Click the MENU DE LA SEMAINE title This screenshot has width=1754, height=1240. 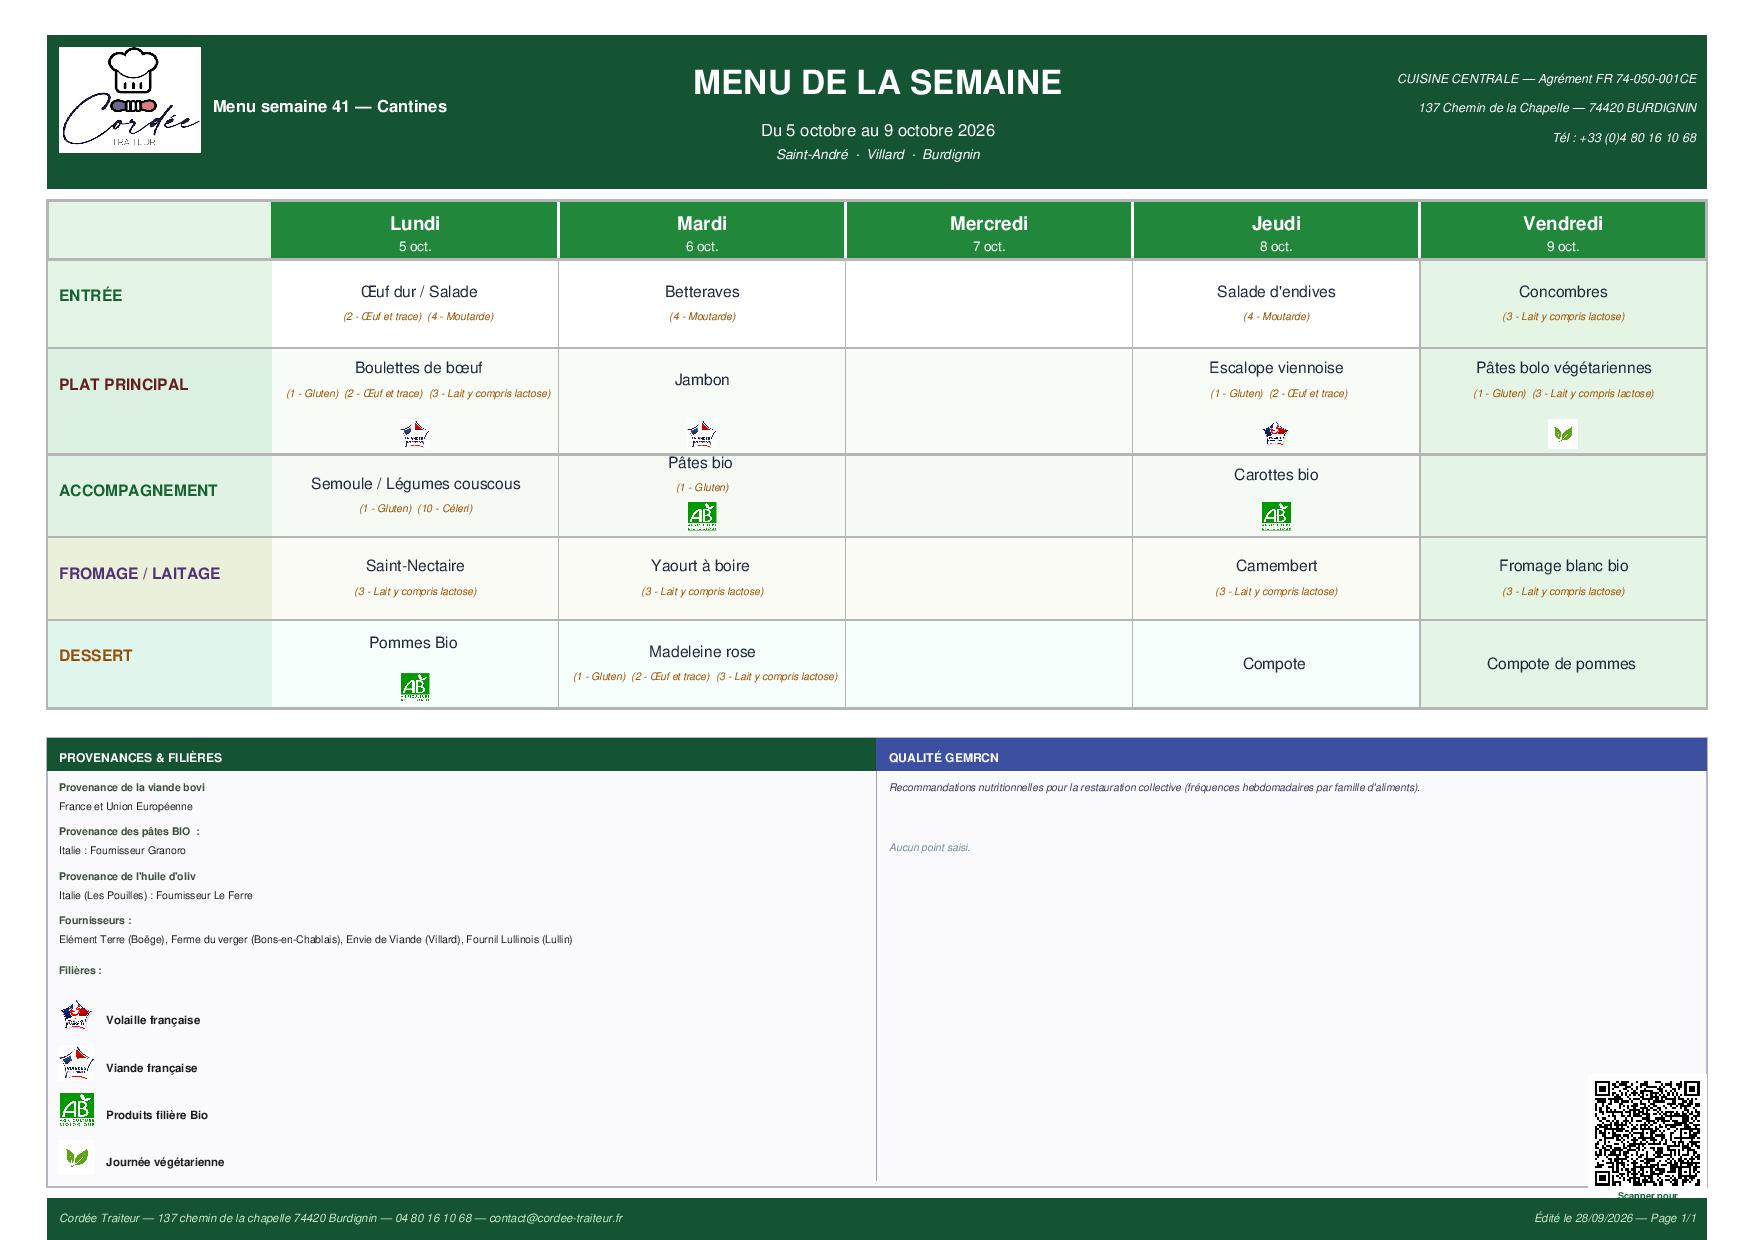(877, 82)
